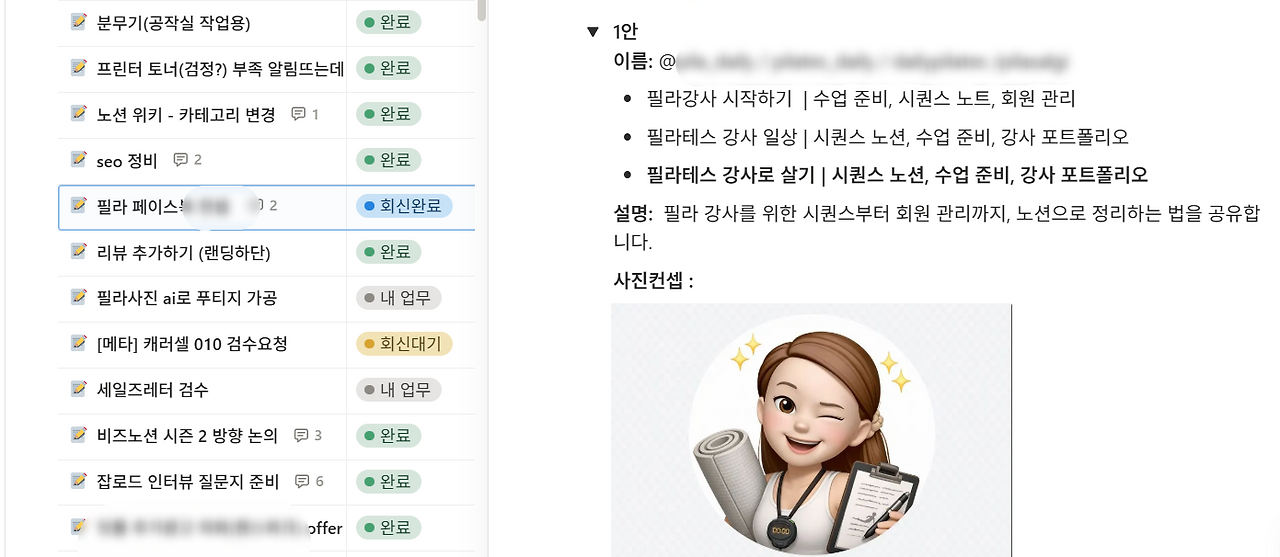The width and height of the screenshot is (1280, 557).
Task: Click the 완료 status tag on 분무기 row
Action: [388, 22]
